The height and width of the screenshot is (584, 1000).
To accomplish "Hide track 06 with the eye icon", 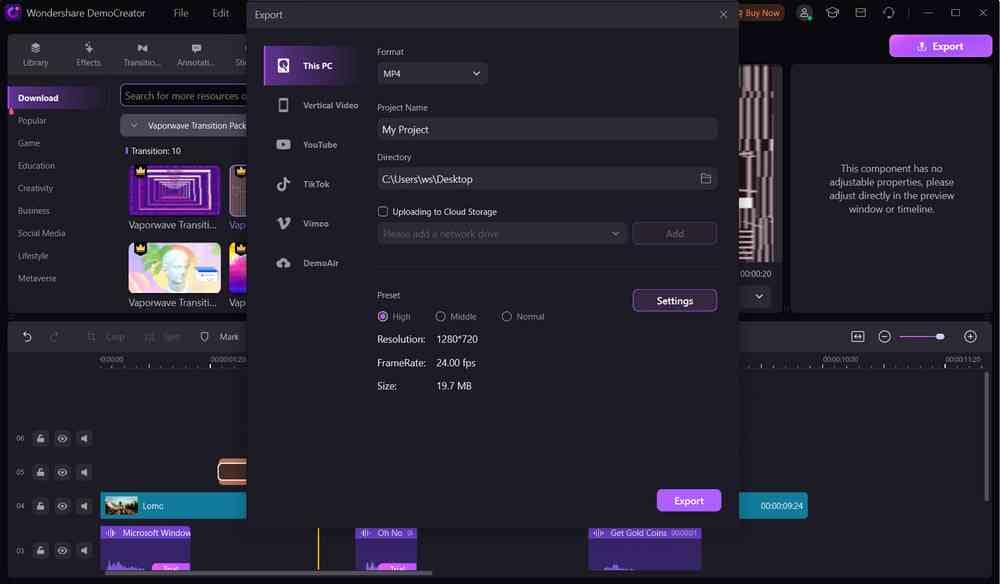I will [62, 438].
